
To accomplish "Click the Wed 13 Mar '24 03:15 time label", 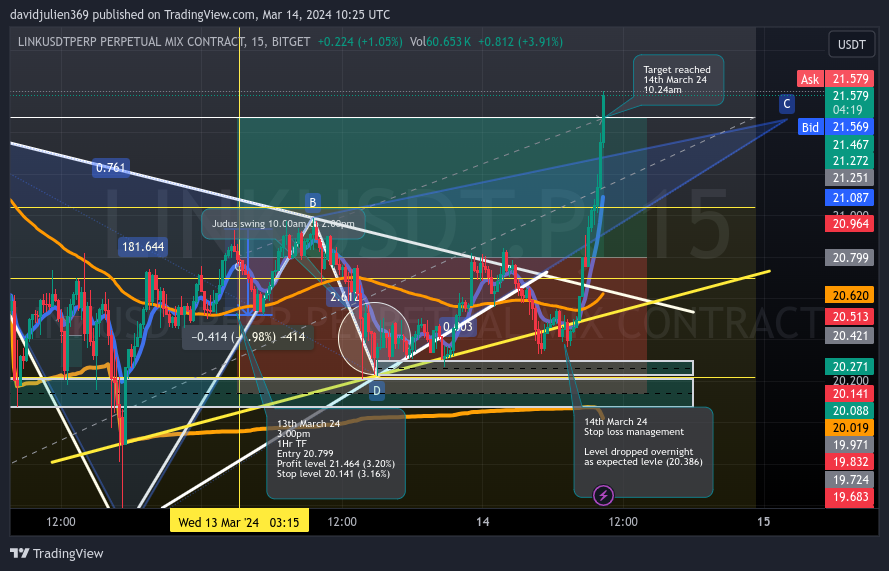I will coord(239,522).
